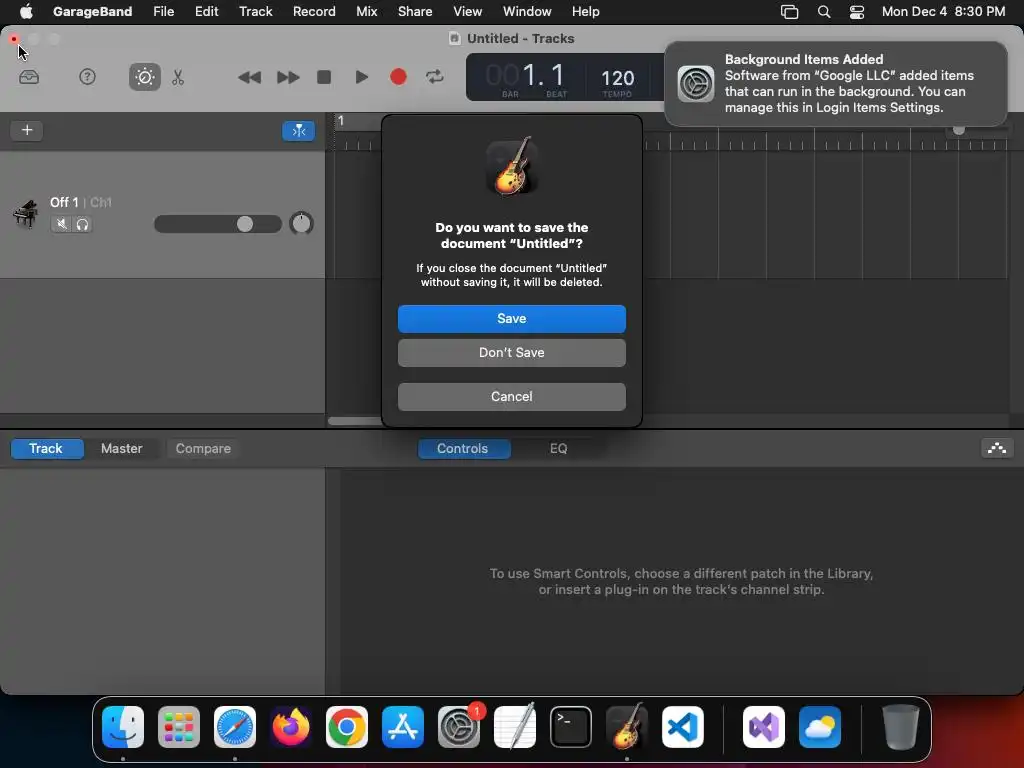Image resolution: width=1024 pixels, height=768 pixels.
Task: Open the GarageBand application menu
Action: point(92,11)
